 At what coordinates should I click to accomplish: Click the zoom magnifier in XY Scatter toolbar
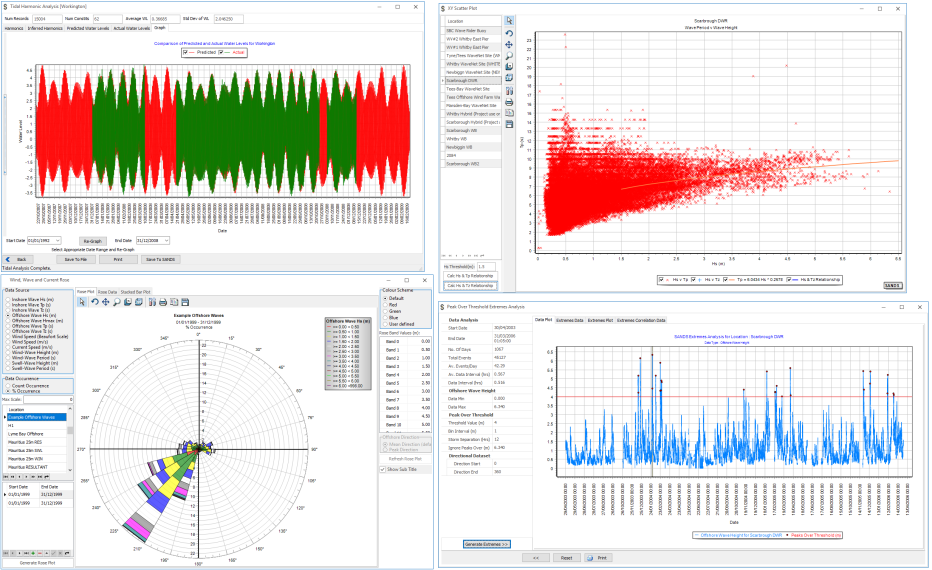(x=509, y=55)
